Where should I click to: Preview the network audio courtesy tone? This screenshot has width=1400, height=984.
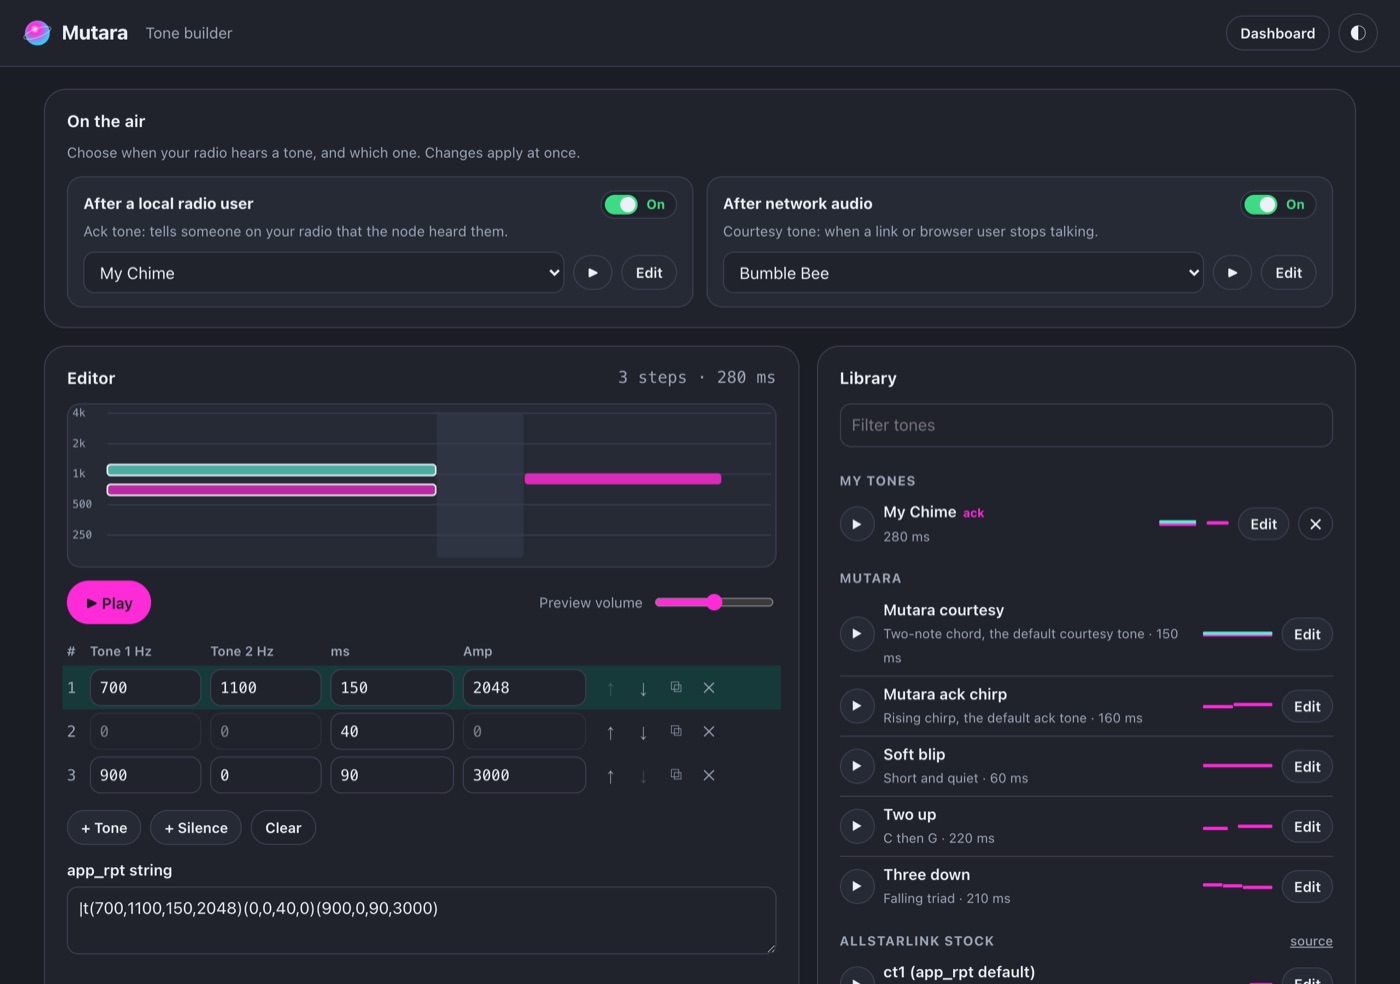(x=1232, y=273)
